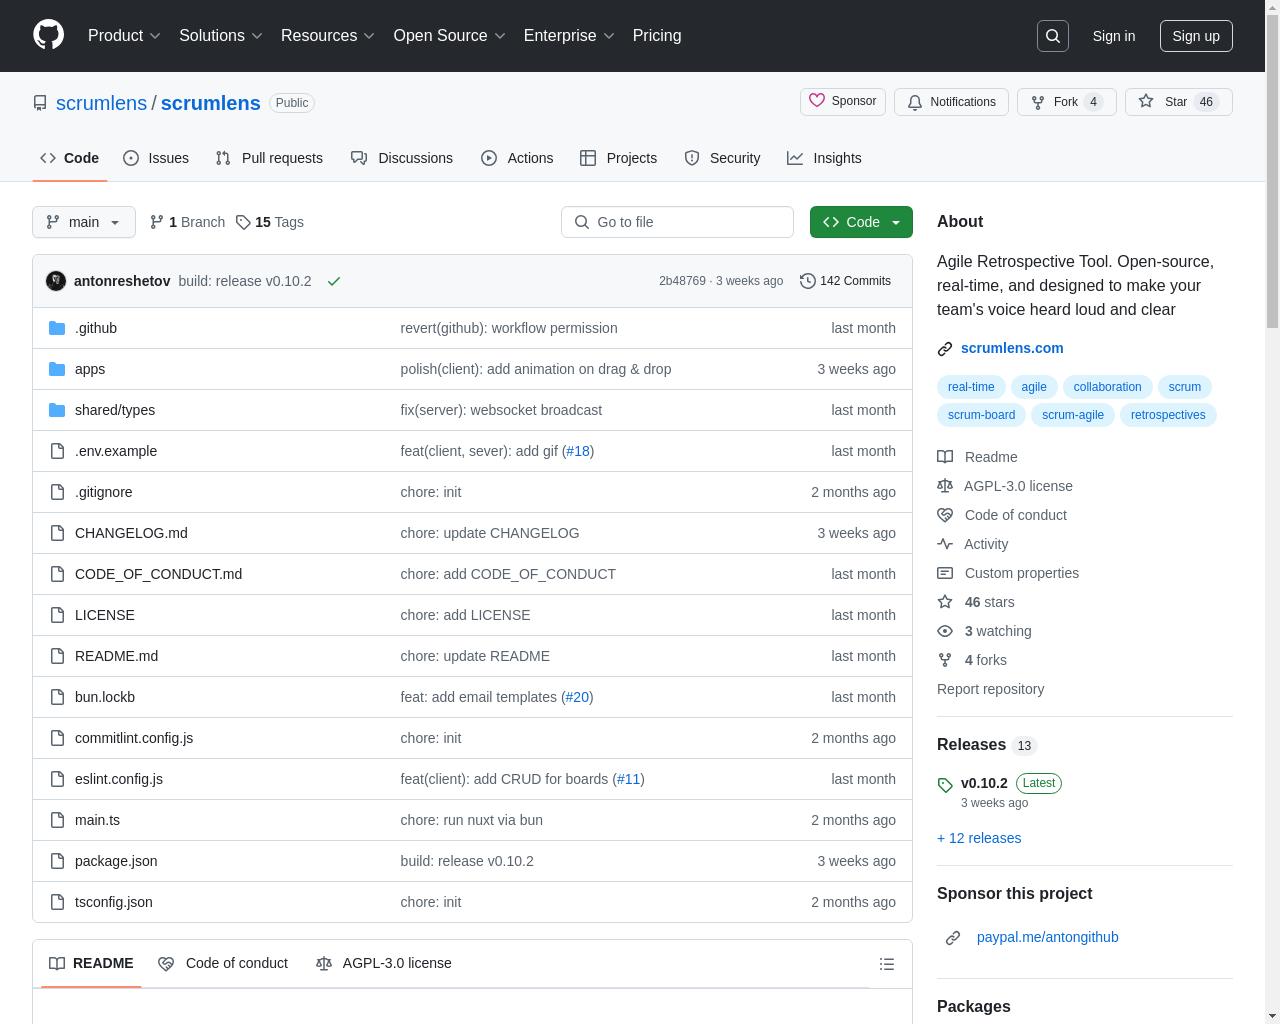Click Report repository link
1280x1024 pixels.
click(990, 689)
